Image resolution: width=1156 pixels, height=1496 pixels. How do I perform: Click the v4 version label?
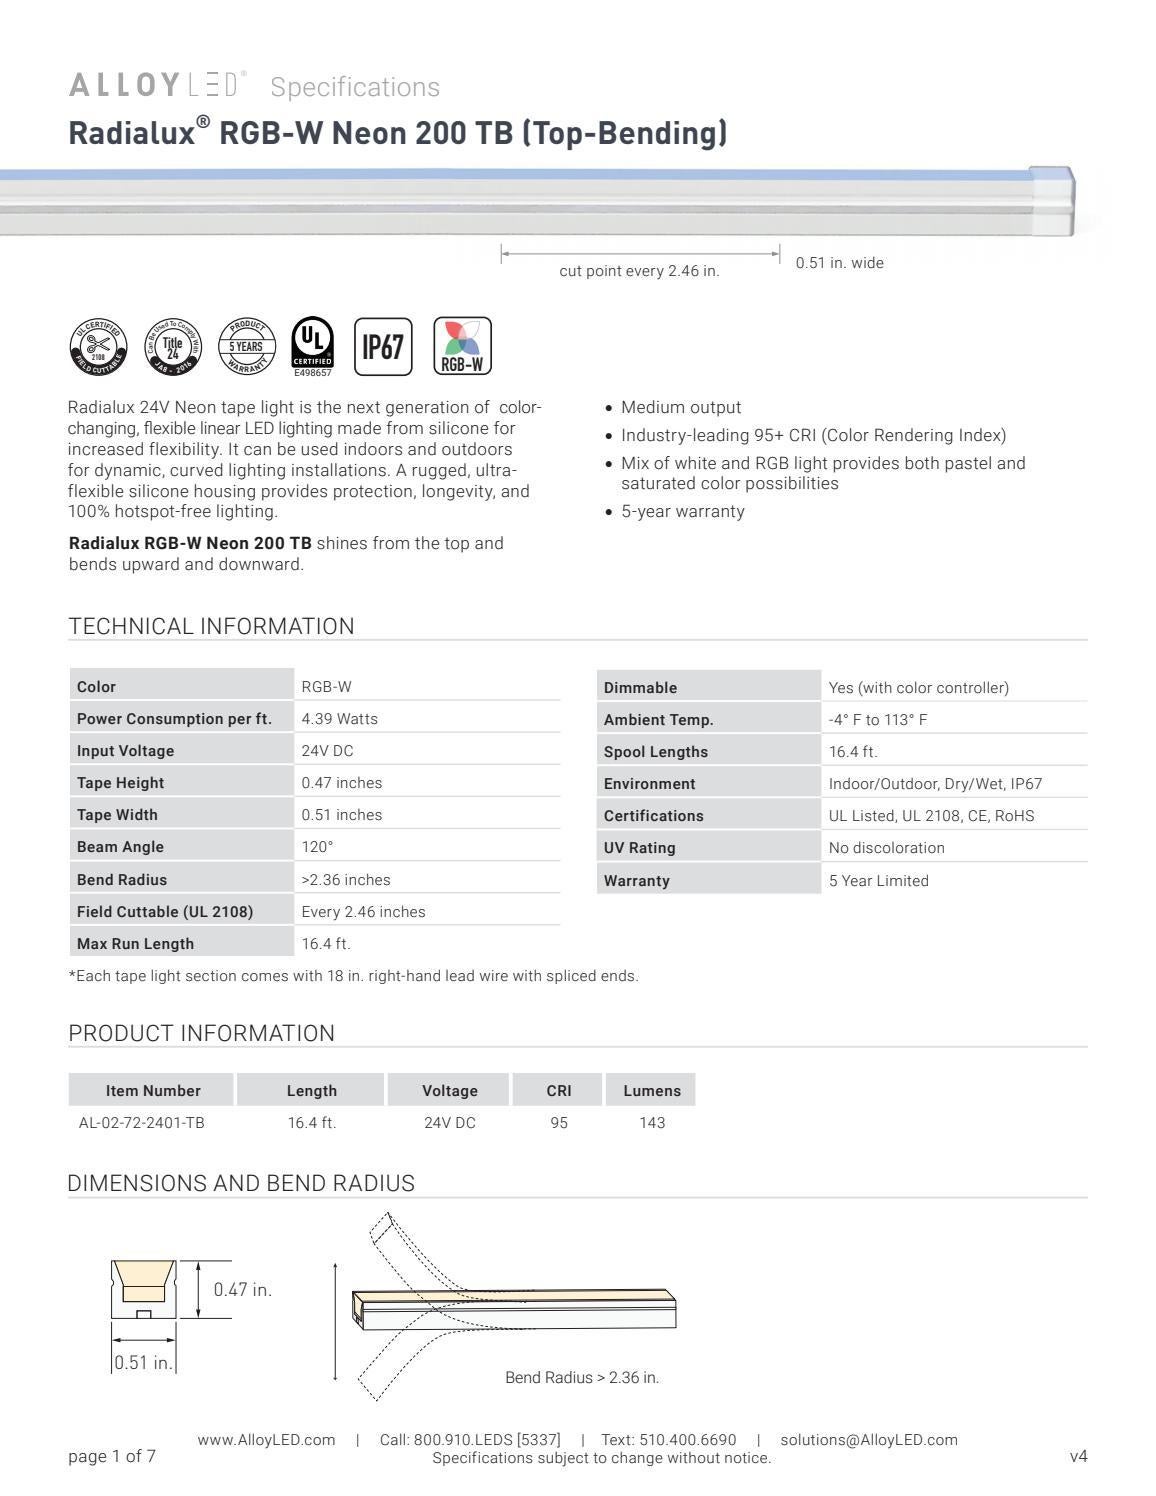(1078, 1456)
